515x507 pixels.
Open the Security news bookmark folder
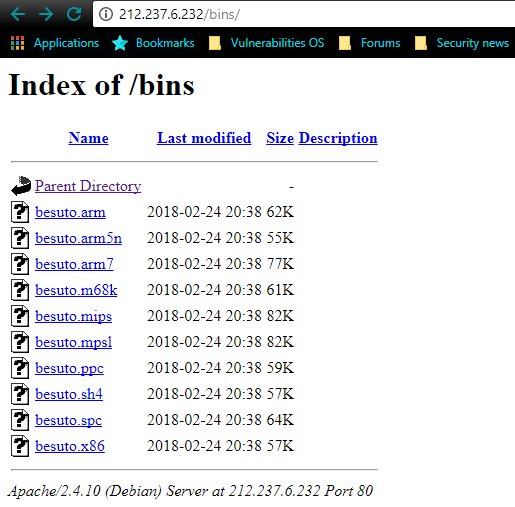473,43
